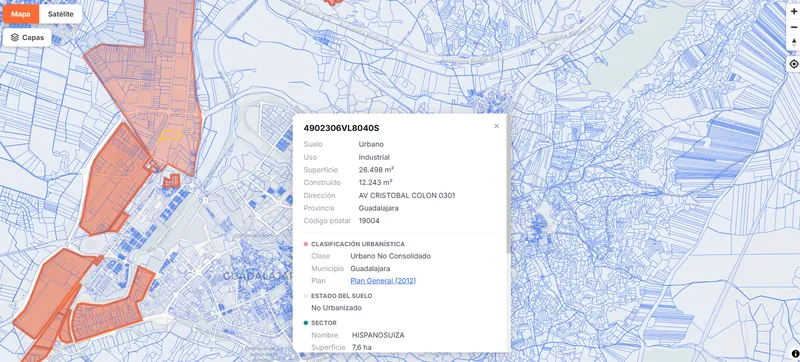
Task: Click the Código postal label
Action: 327,221
